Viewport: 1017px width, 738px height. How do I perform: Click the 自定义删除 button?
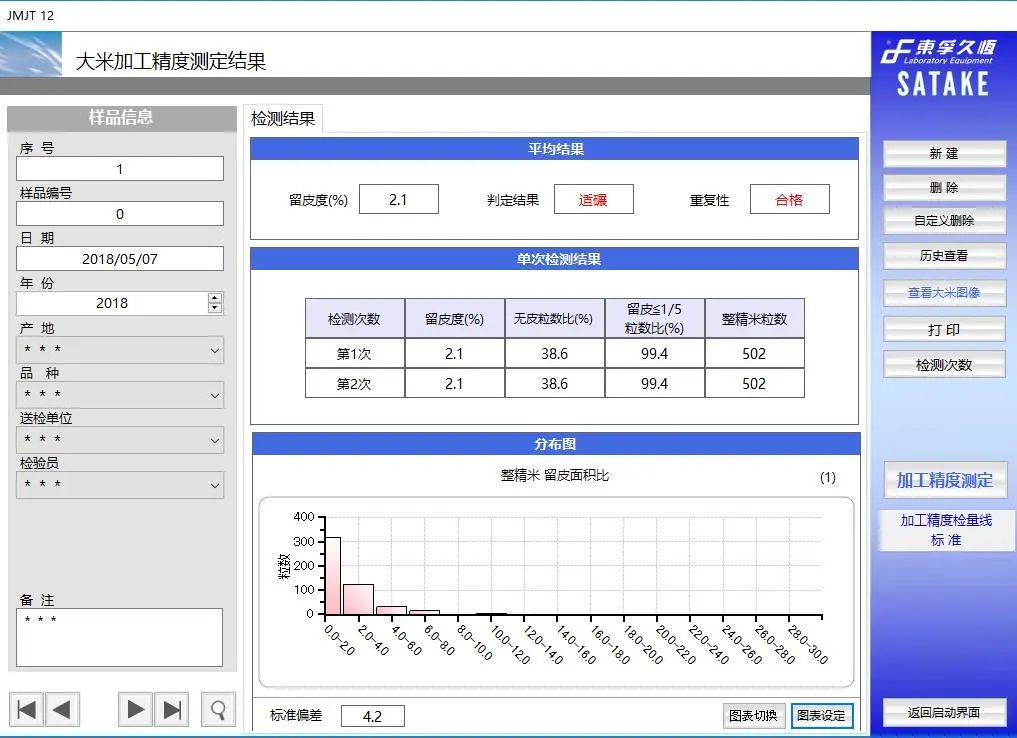[944, 220]
